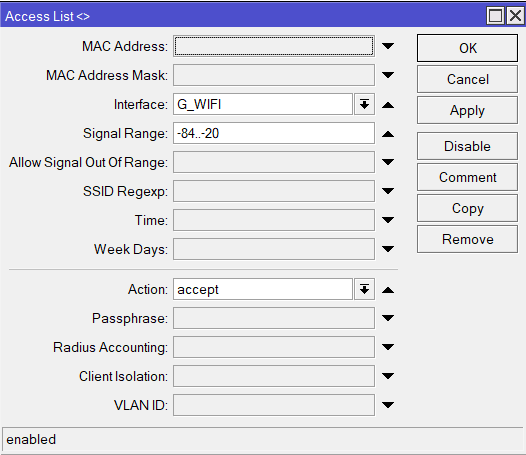This screenshot has height=455, width=526.
Task: Expand the Time field arrow
Action: [388, 220]
